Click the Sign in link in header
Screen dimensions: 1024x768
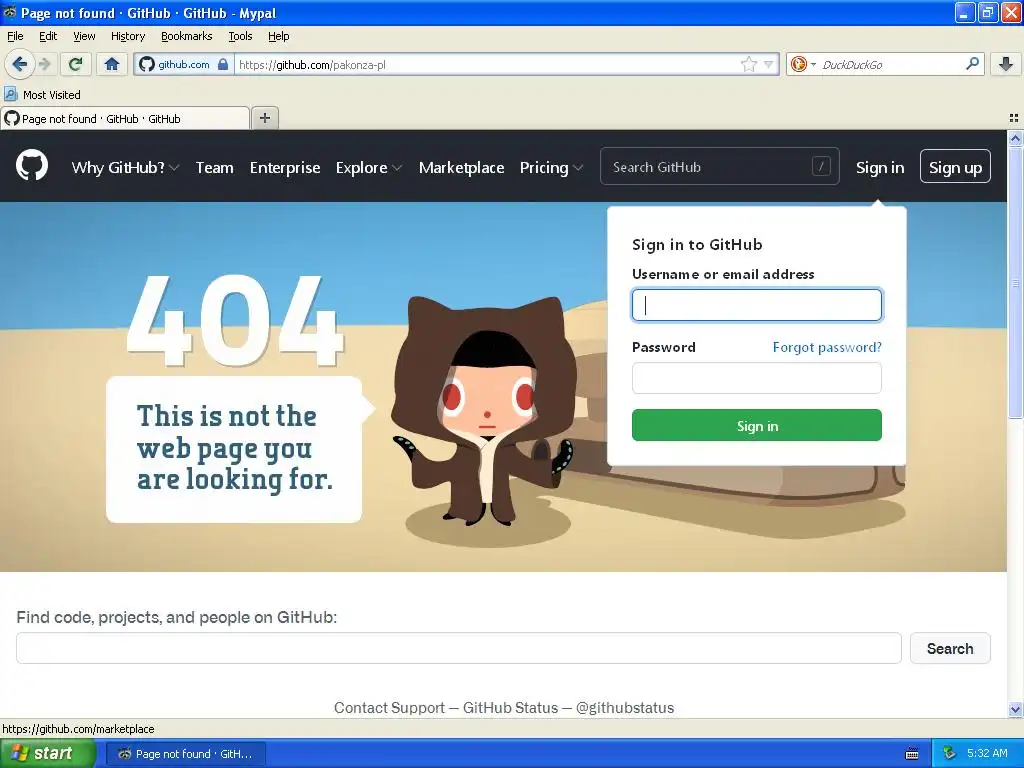[x=880, y=168]
